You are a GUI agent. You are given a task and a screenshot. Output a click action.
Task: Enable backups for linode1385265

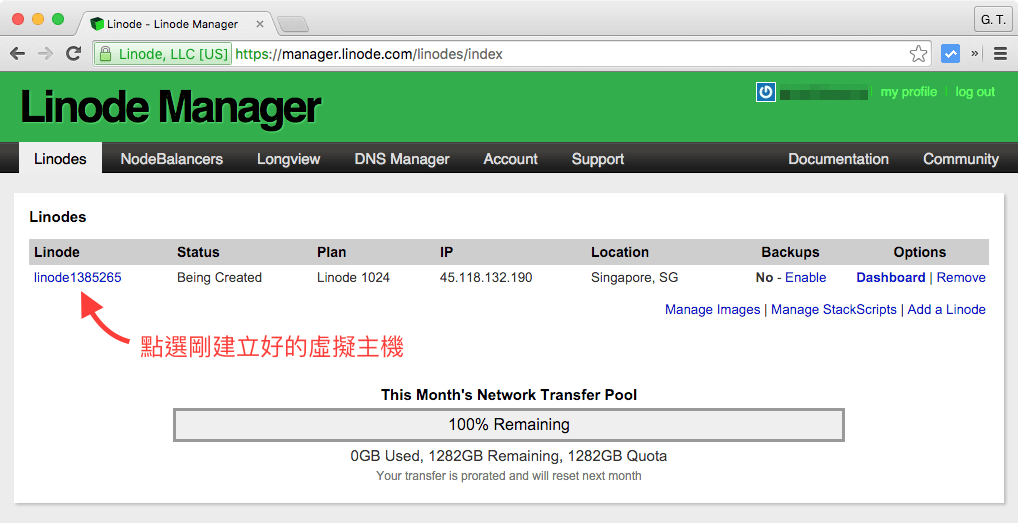point(805,278)
